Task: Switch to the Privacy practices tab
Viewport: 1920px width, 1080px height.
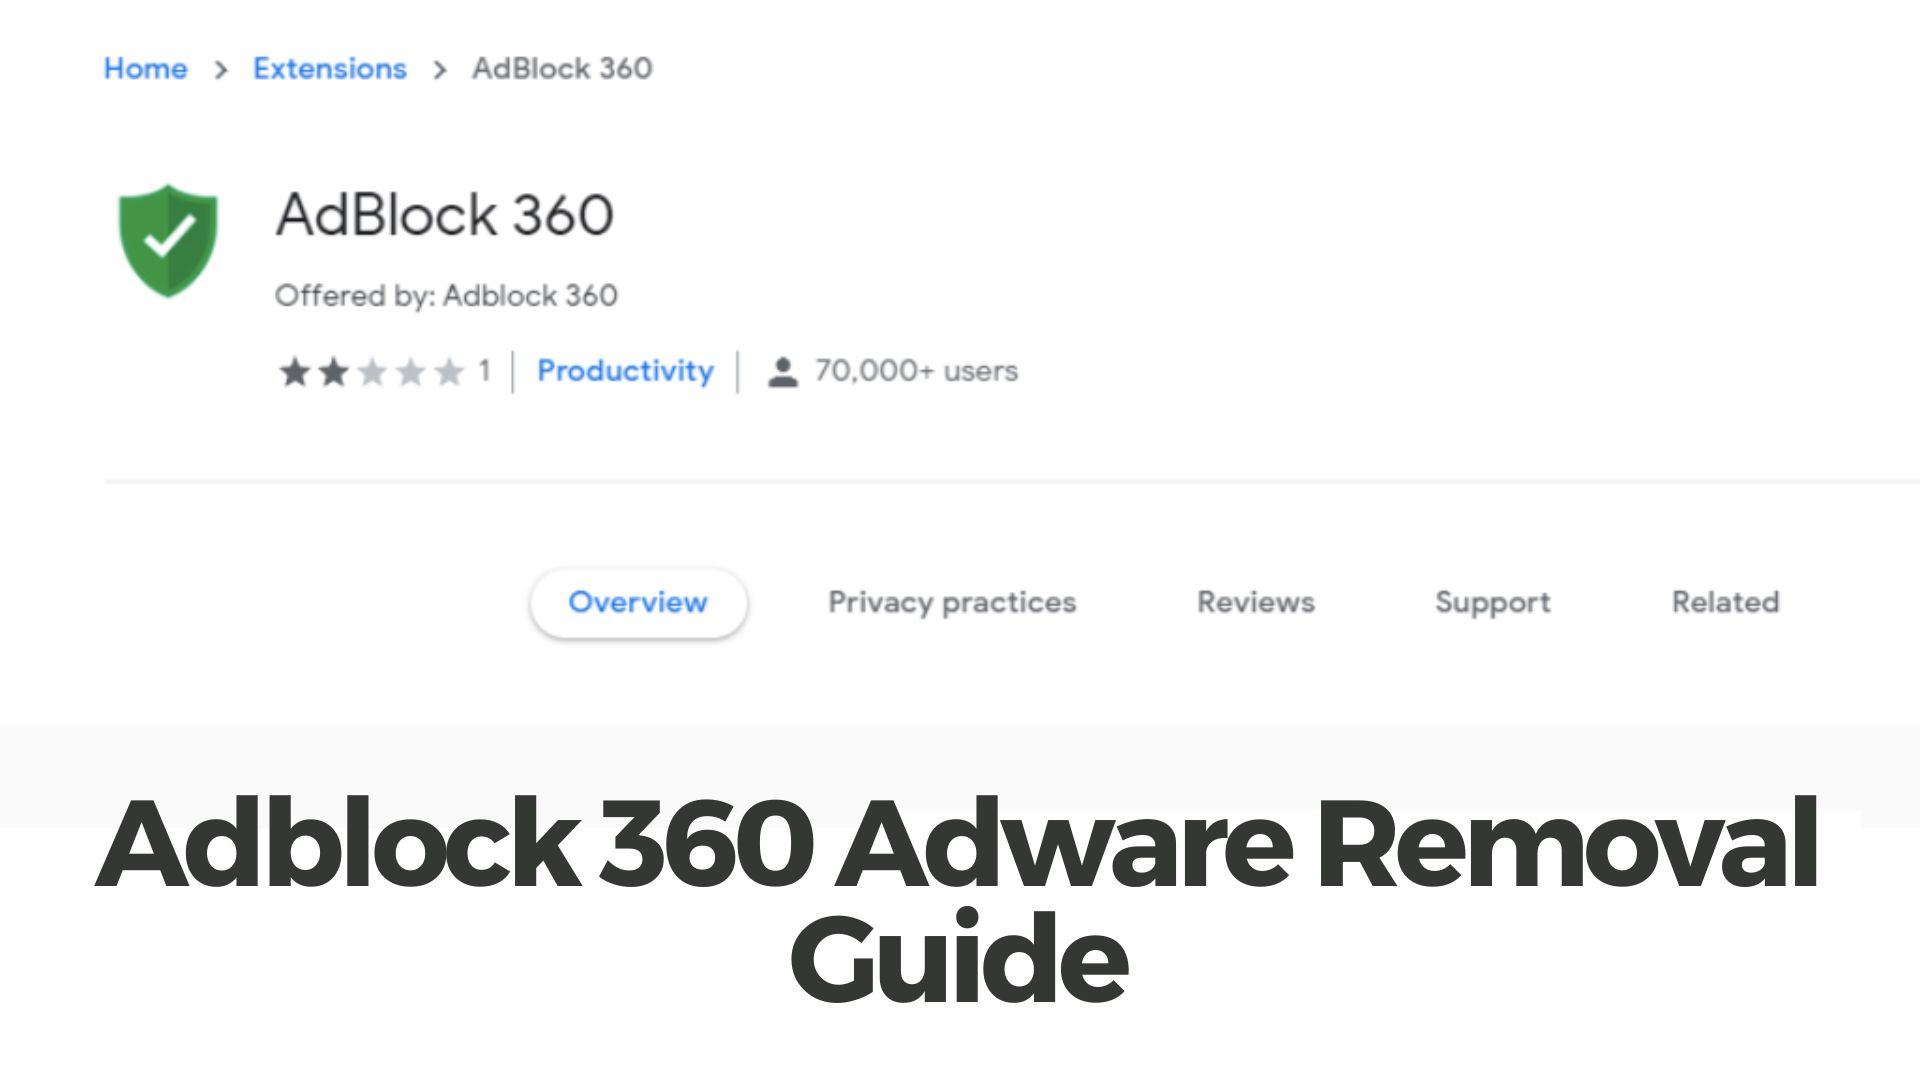Action: 951,602
